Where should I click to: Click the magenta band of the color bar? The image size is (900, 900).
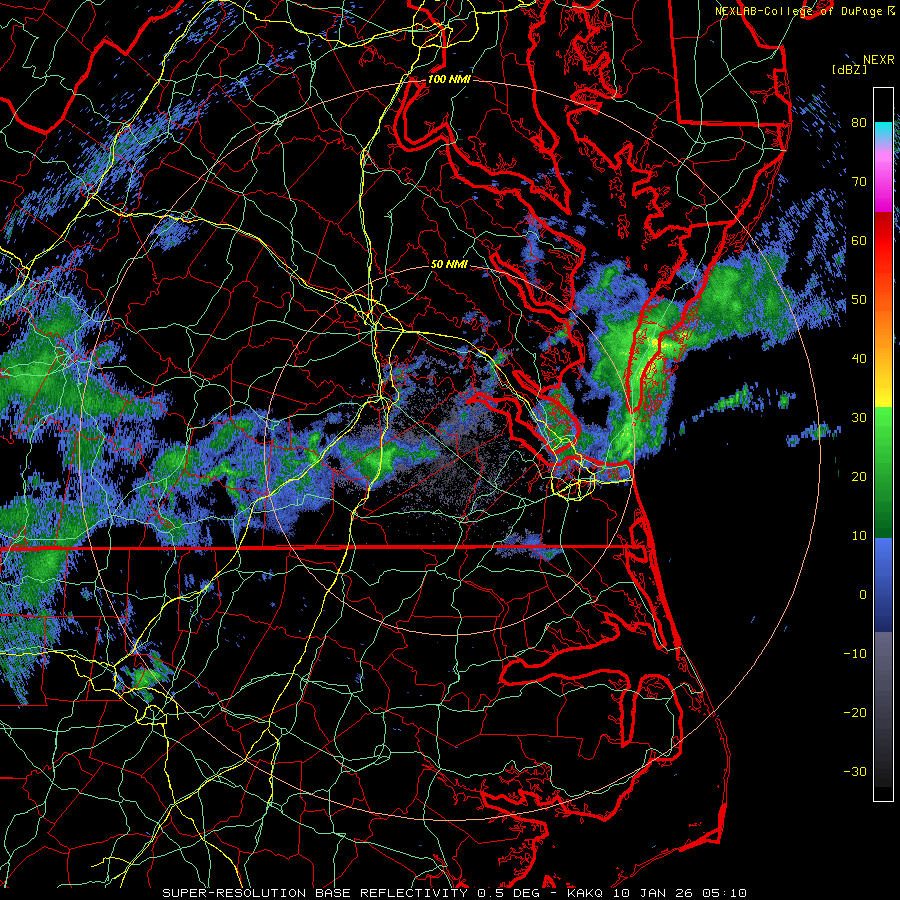point(883,184)
